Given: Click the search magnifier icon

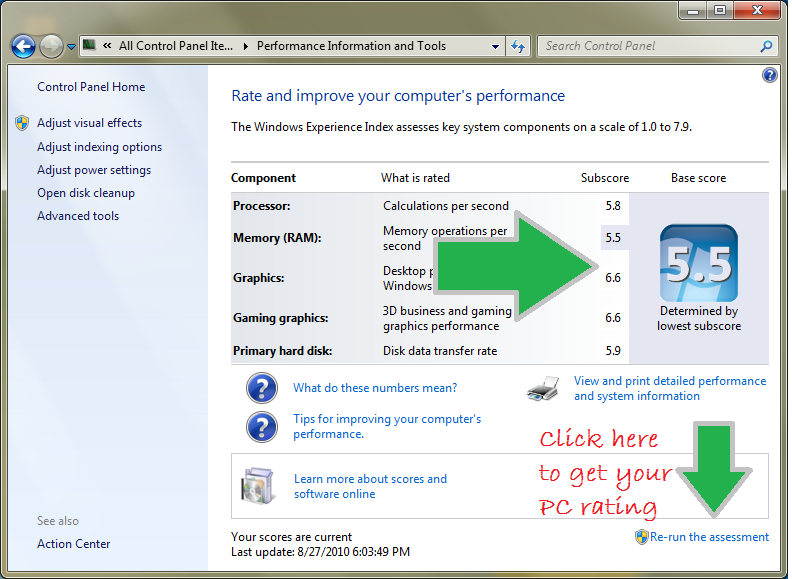Looking at the screenshot, I should click(766, 46).
